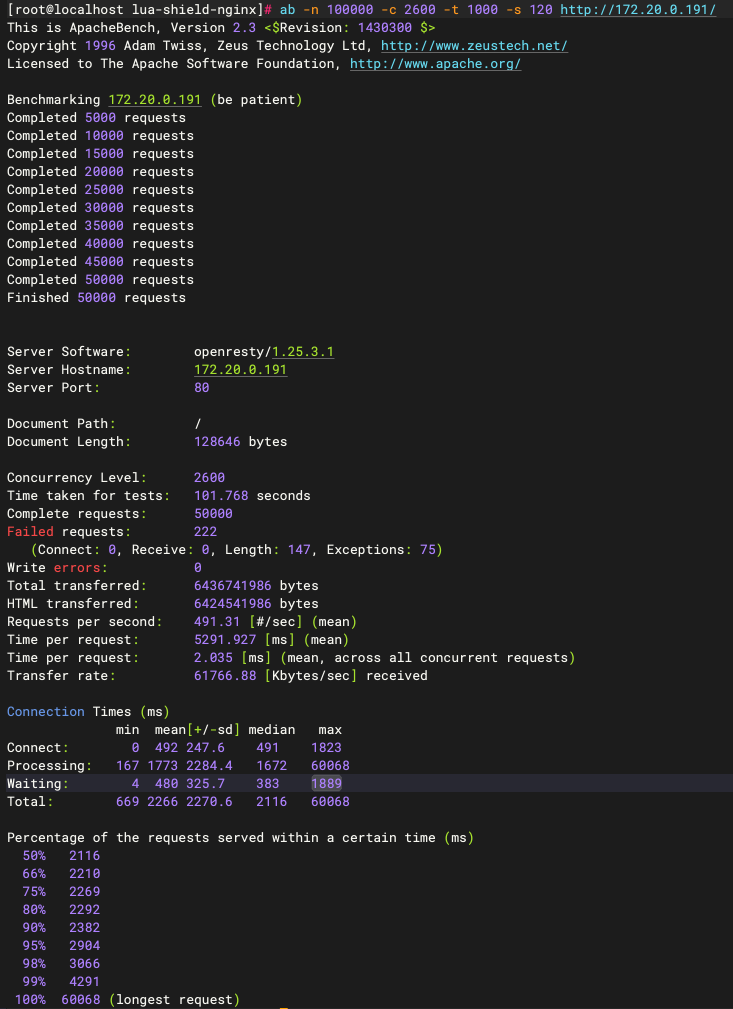Image resolution: width=733 pixels, height=1009 pixels.
Task: Click the 99% percentile value 4291
Action: click(x=85, y=982)
